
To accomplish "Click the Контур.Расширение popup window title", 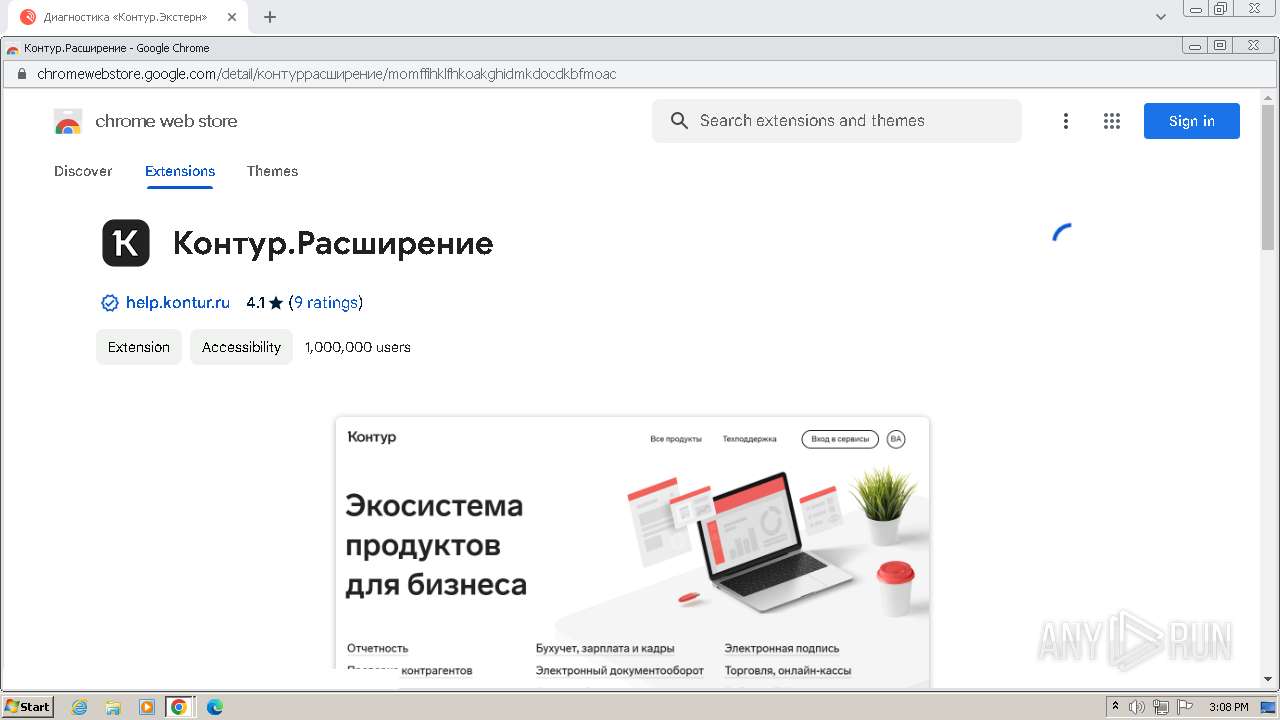I will (117, 48).
